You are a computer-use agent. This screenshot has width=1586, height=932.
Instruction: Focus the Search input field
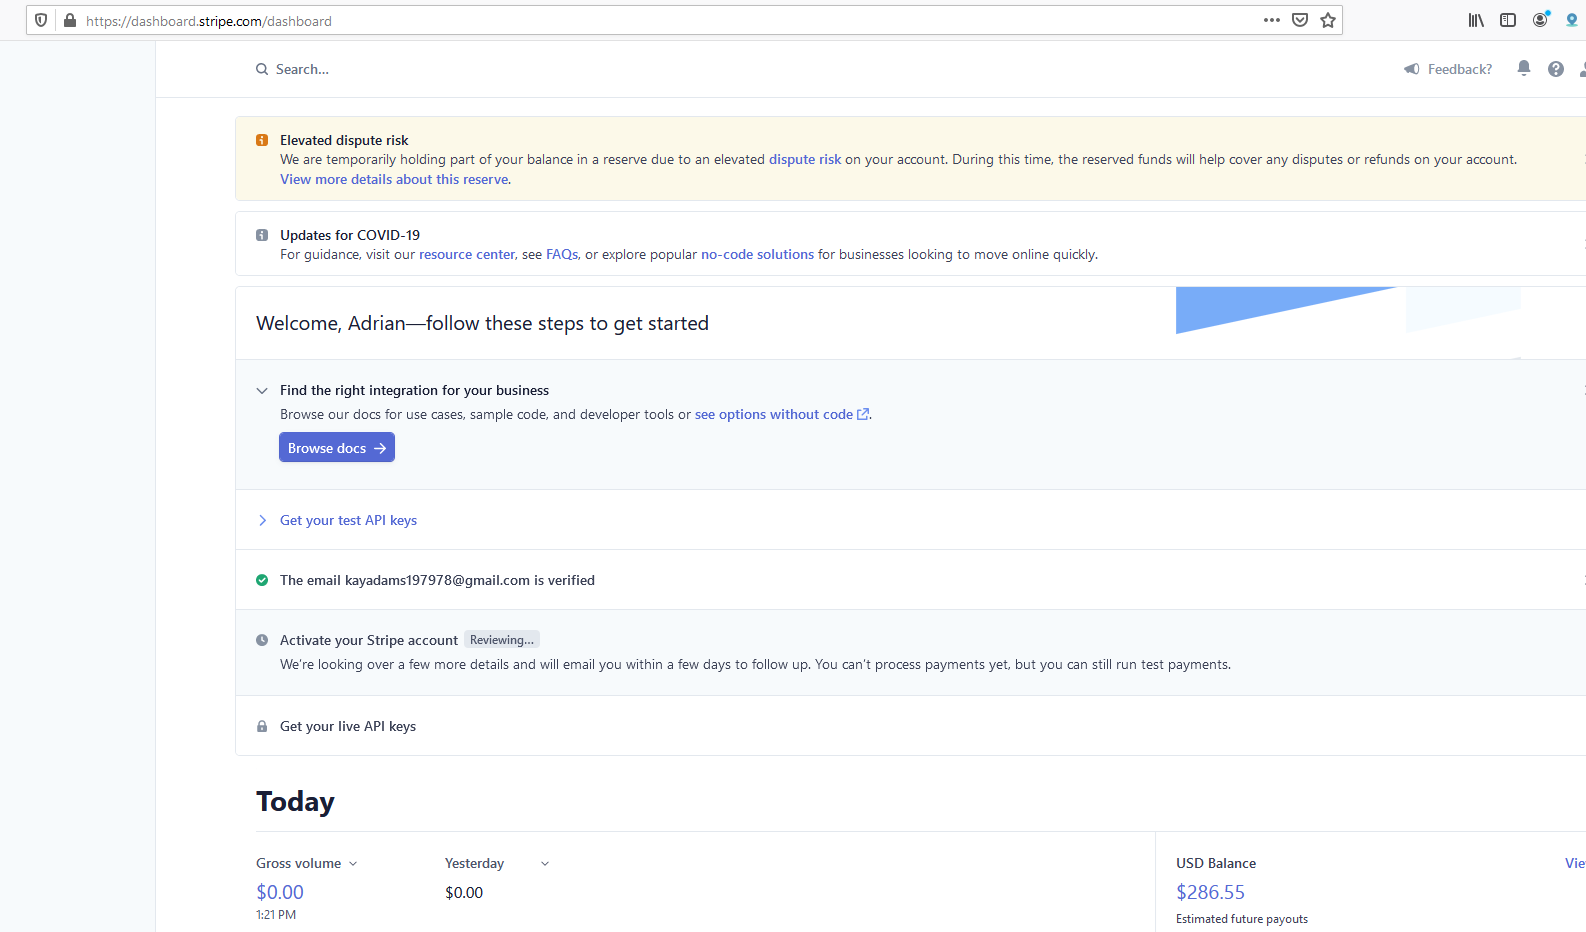click(302, 69)
